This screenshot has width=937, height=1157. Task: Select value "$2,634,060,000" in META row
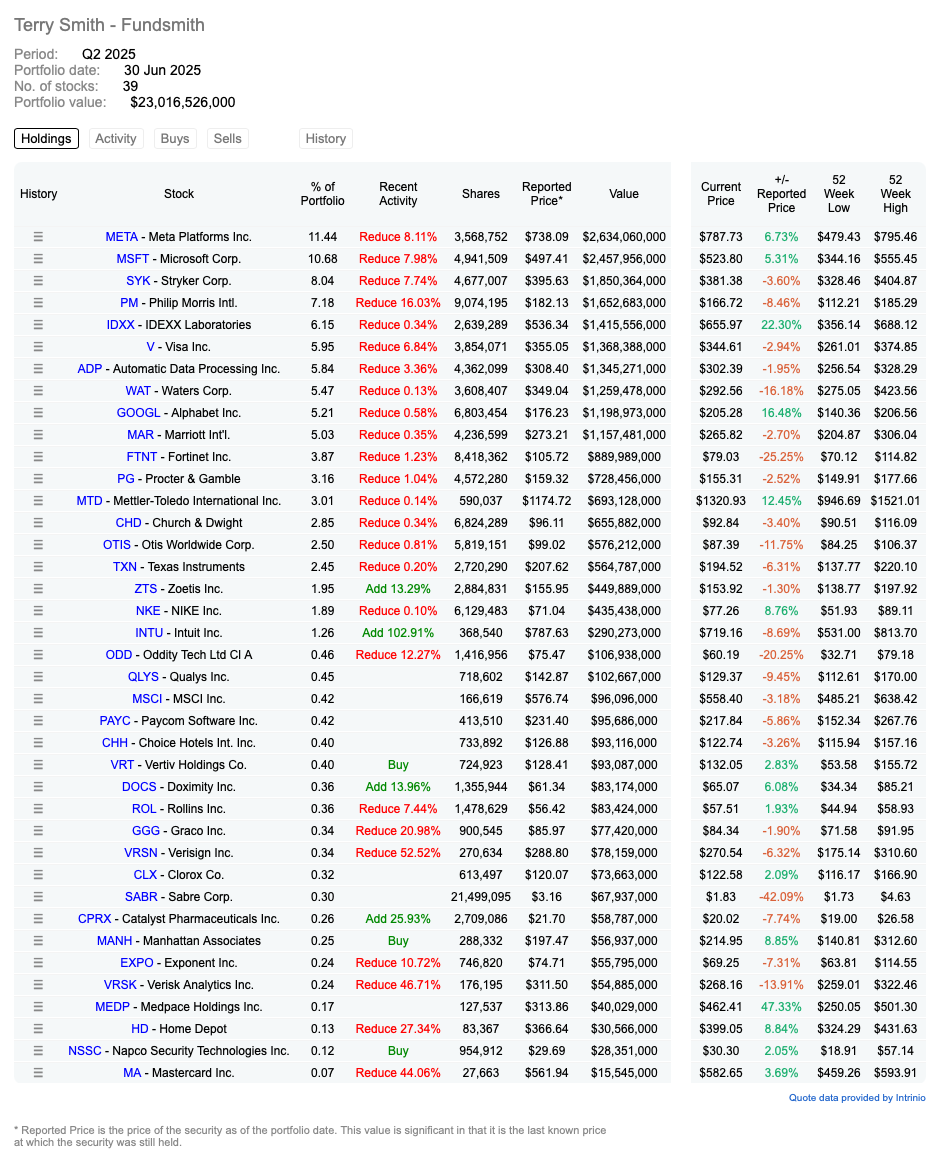coord(624,237)
